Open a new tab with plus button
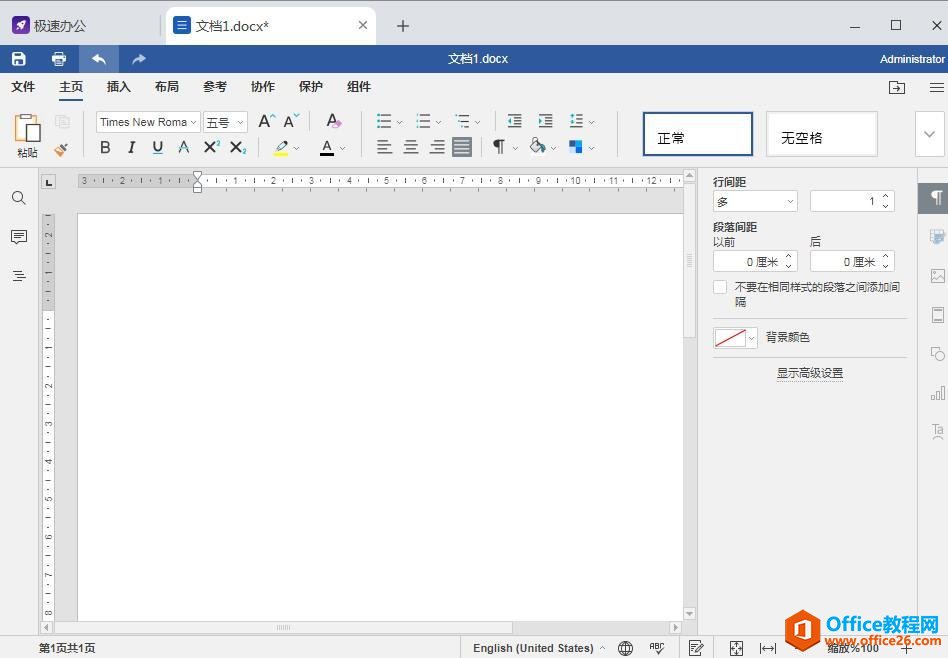The height and width of the screenshot is (658, 948). pos(403,26)
